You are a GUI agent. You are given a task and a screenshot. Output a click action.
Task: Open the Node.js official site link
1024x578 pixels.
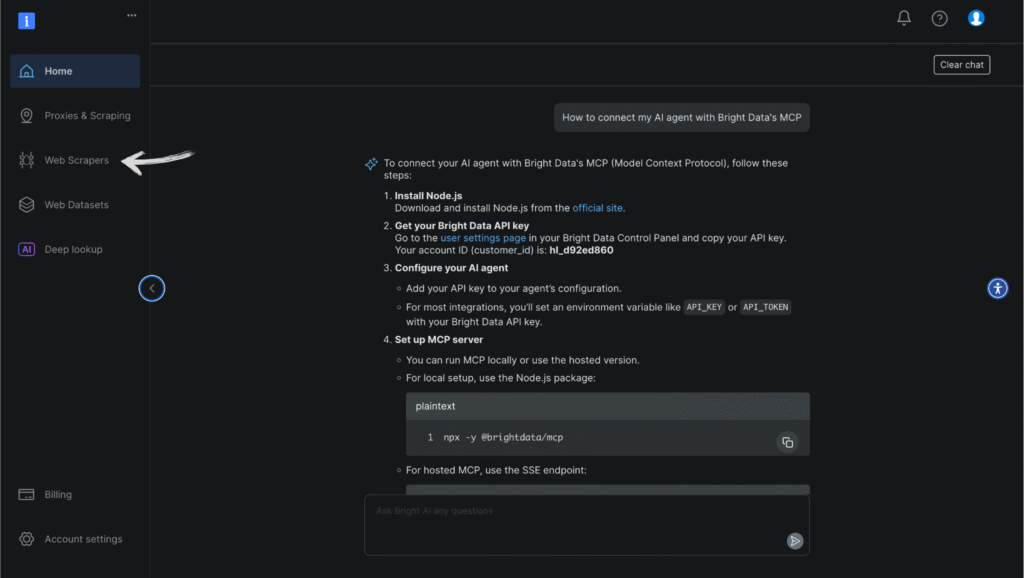tap(597, 208)
